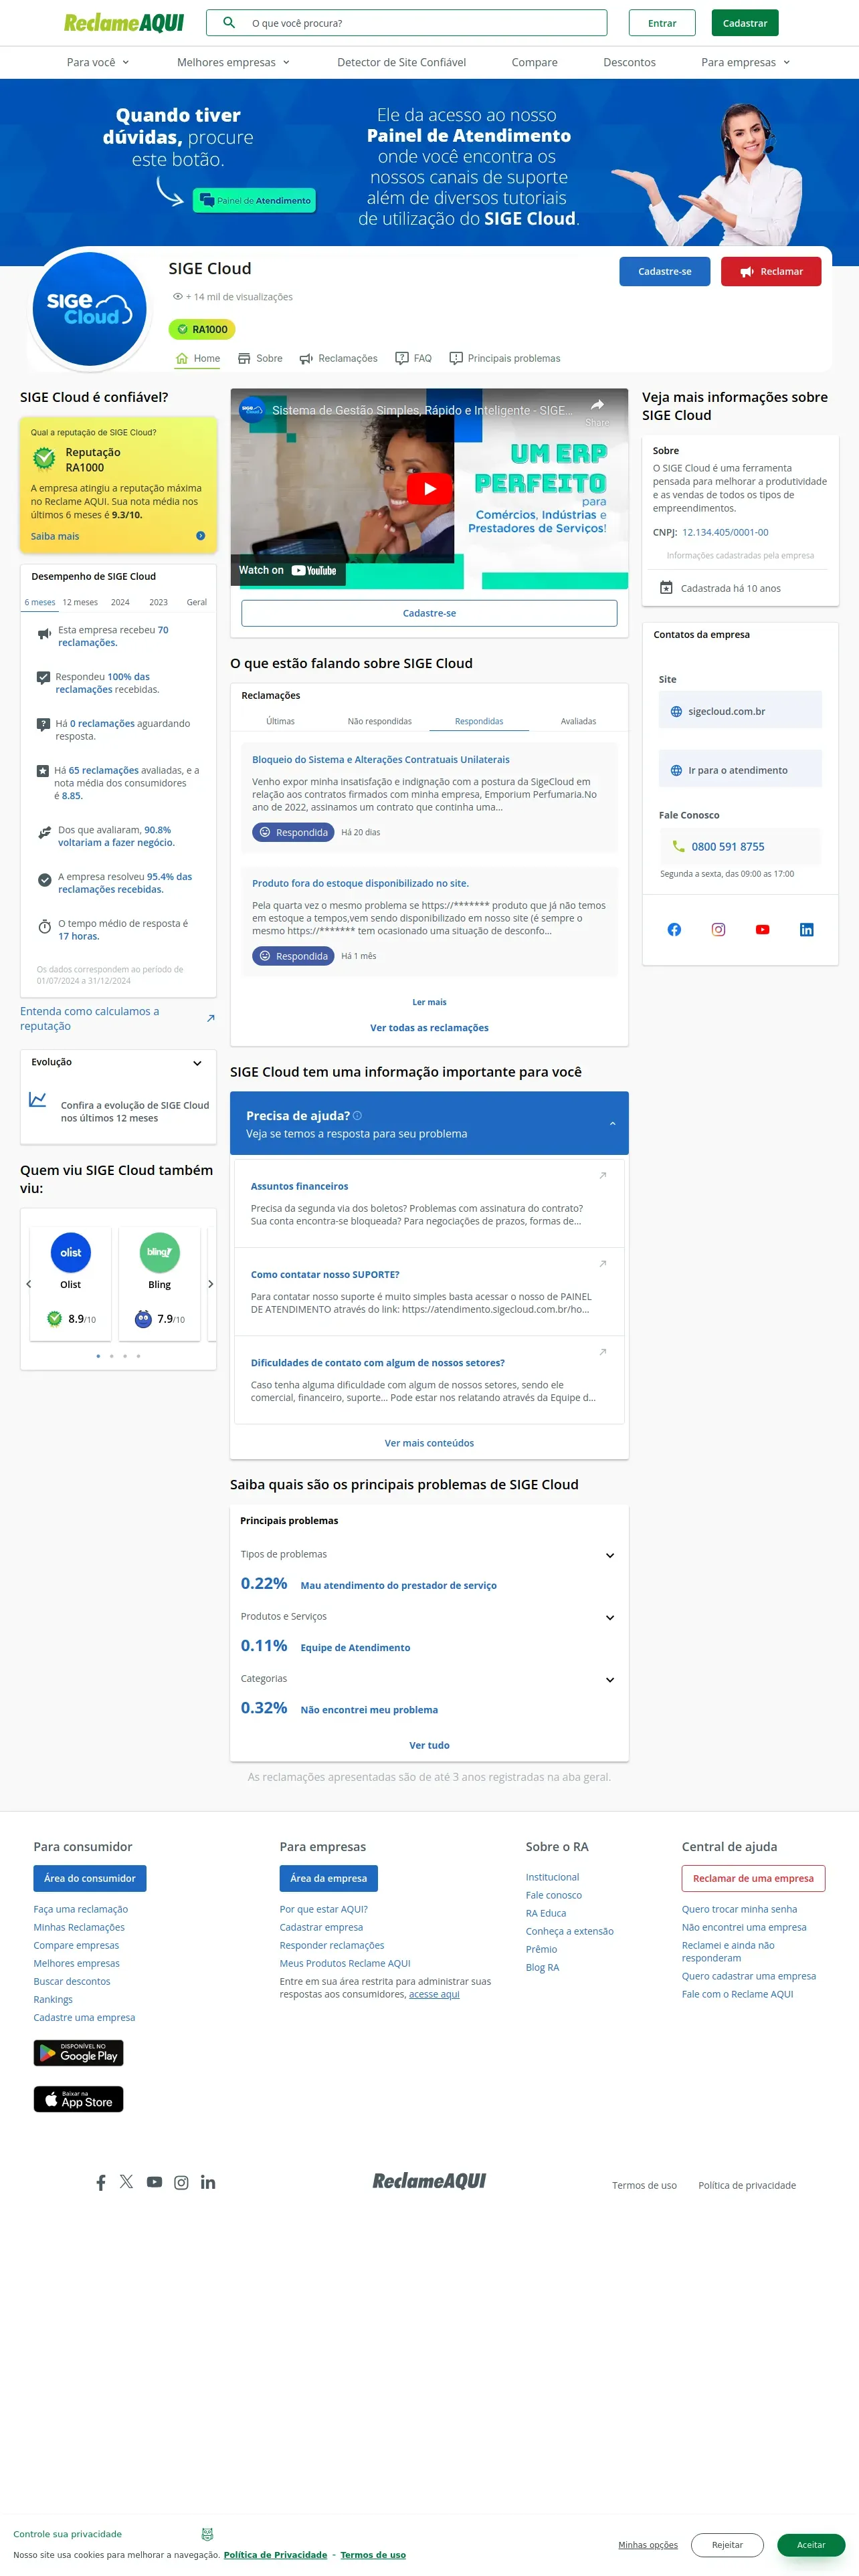Click the privacy cookie mascot icon
This screenshot has width=859, height=2576.
coord(208,2534)
